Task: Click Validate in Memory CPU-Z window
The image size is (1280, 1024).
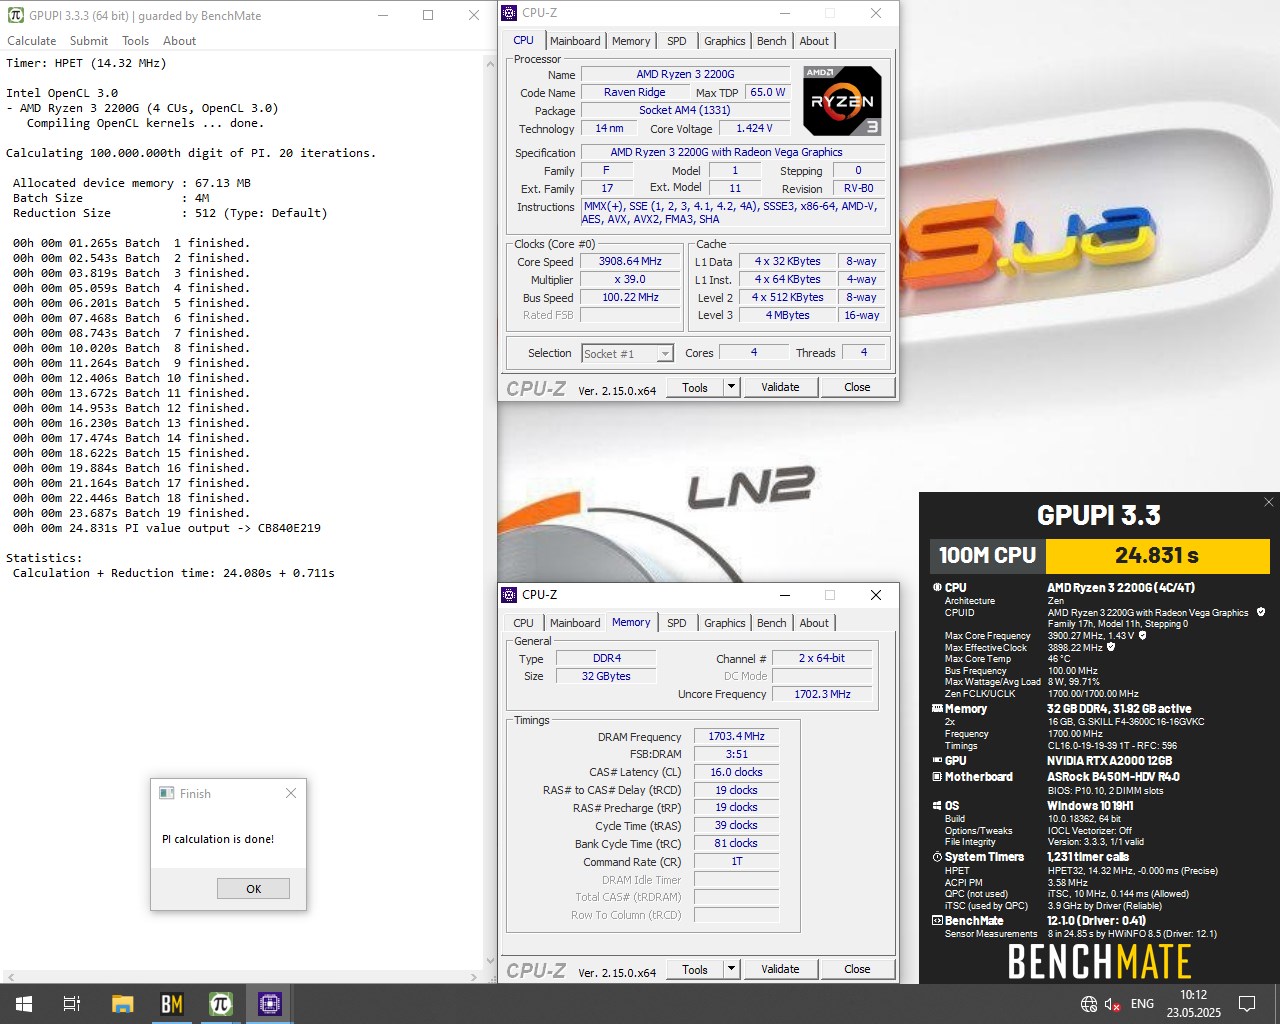Action: click(780, 969)
